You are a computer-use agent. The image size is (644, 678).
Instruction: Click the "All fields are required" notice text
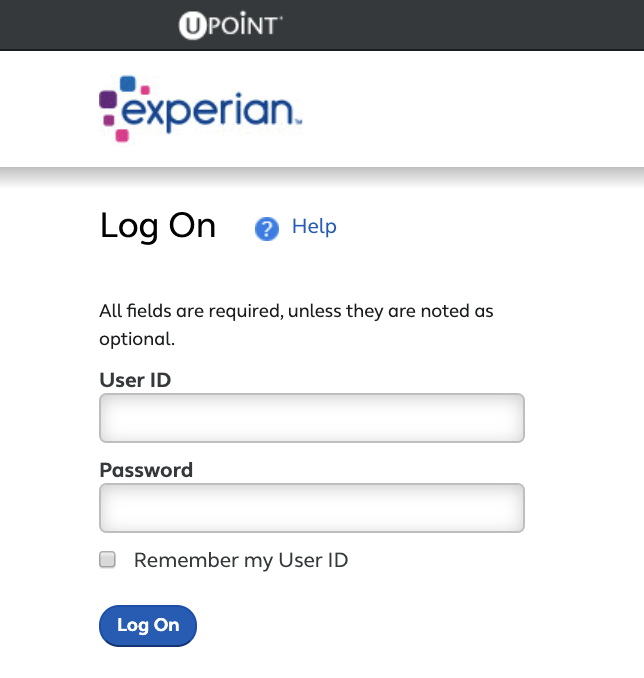pyautogui.click(x=296, y=325)
